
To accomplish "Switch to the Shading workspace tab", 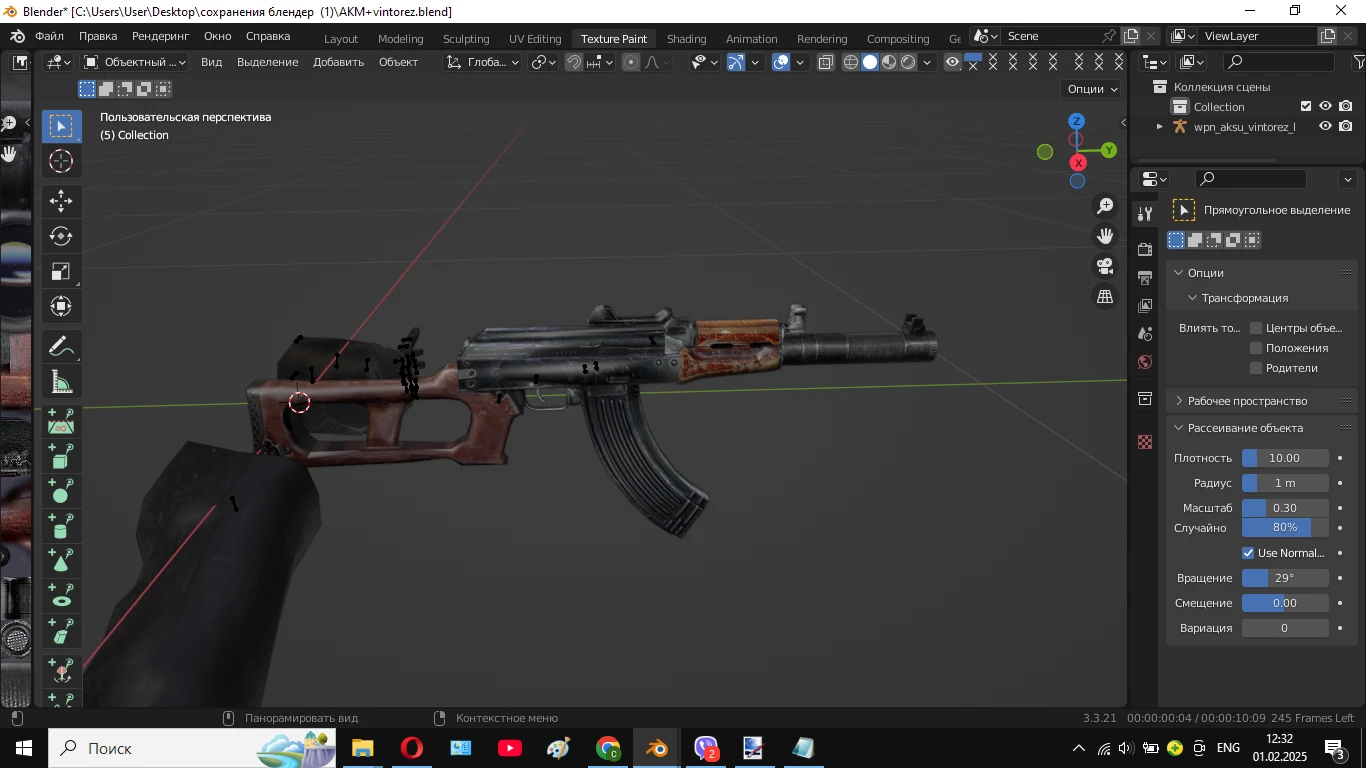I will click(x=686, y=39).
